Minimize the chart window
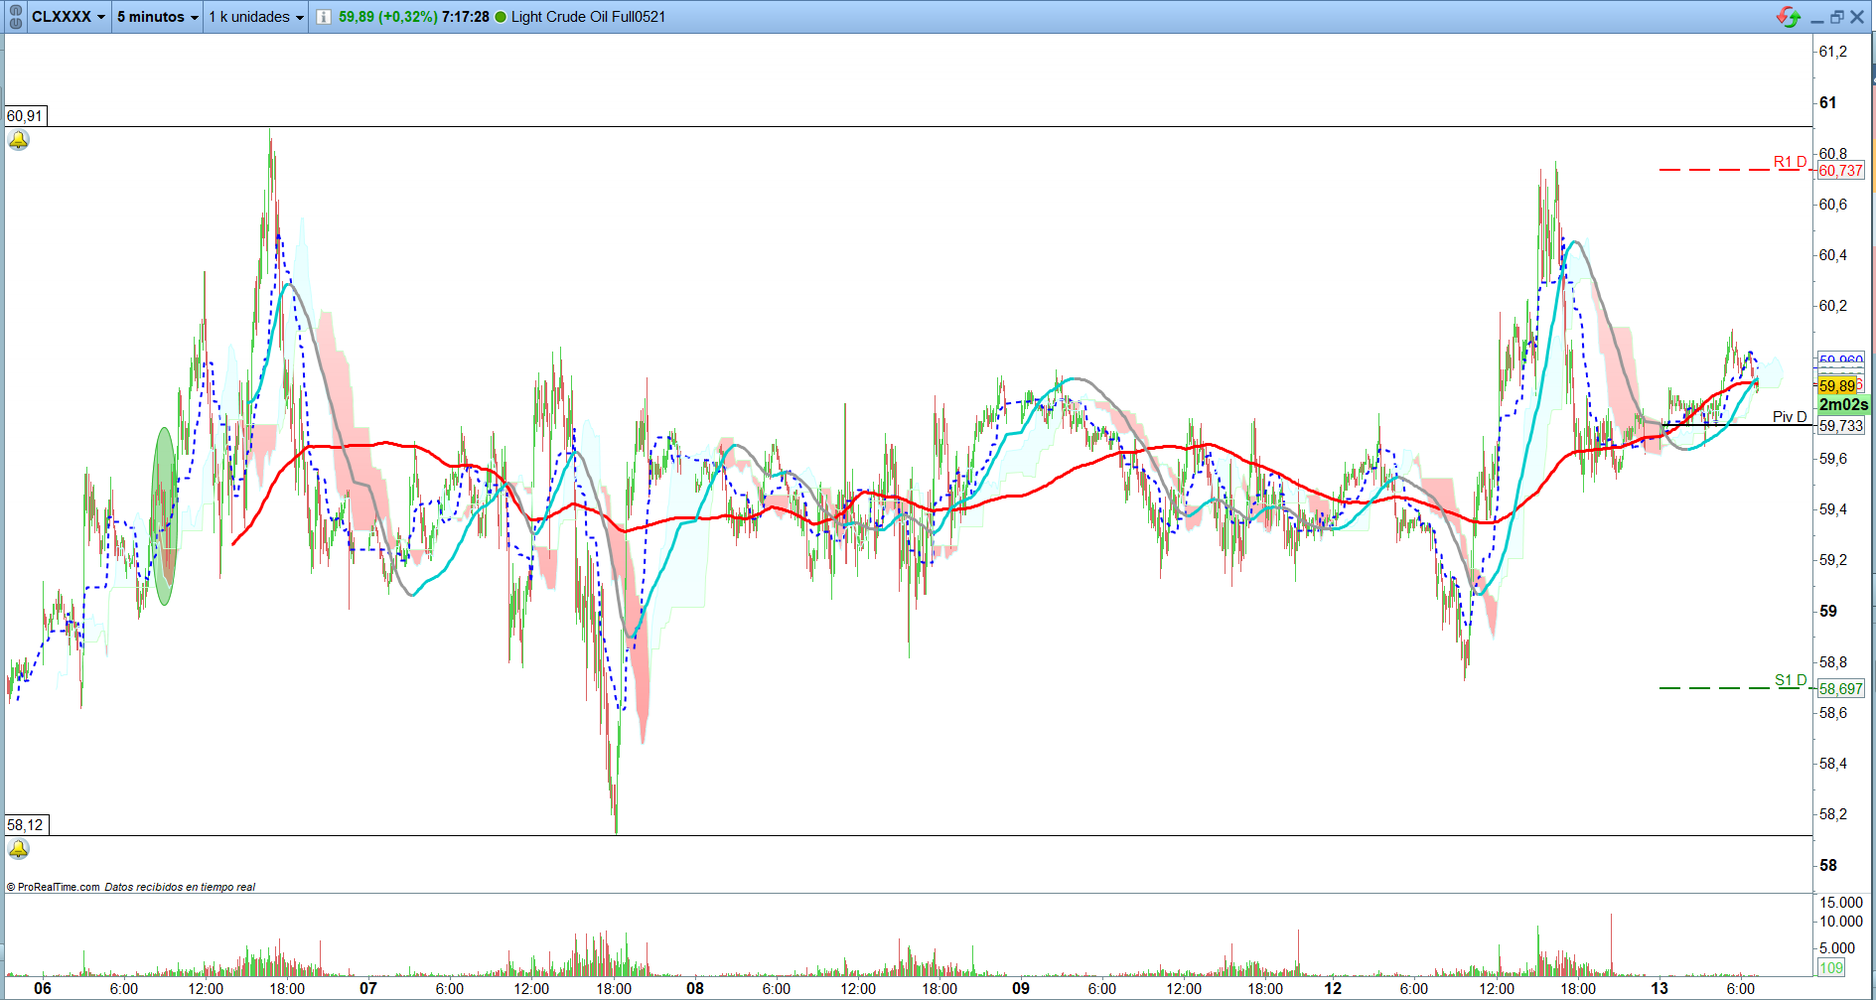The width and height of the screenshot is (1876, 1000). pos(1817,17)
